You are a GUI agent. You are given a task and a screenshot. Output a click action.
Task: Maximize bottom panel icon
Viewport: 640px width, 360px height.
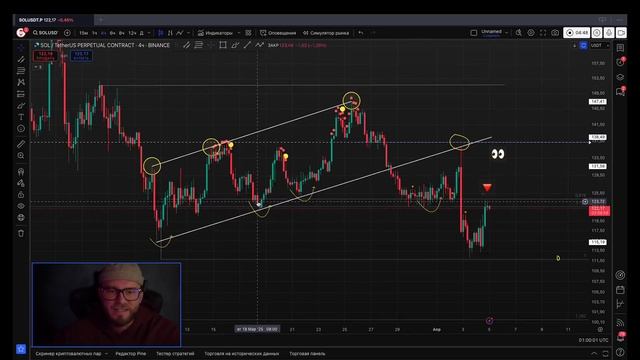605,353
